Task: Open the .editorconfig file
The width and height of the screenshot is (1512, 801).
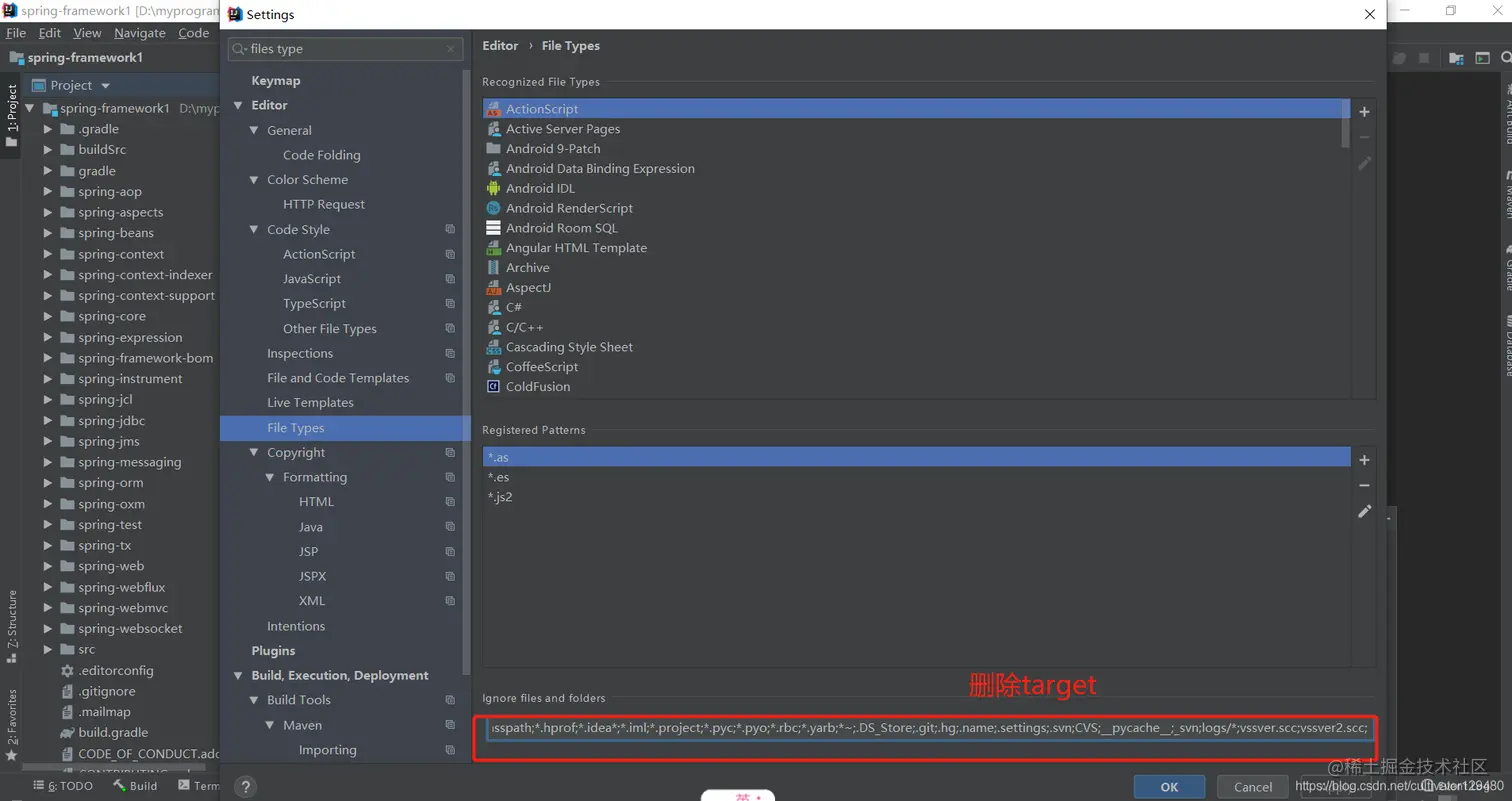Action: pos(115,670)
